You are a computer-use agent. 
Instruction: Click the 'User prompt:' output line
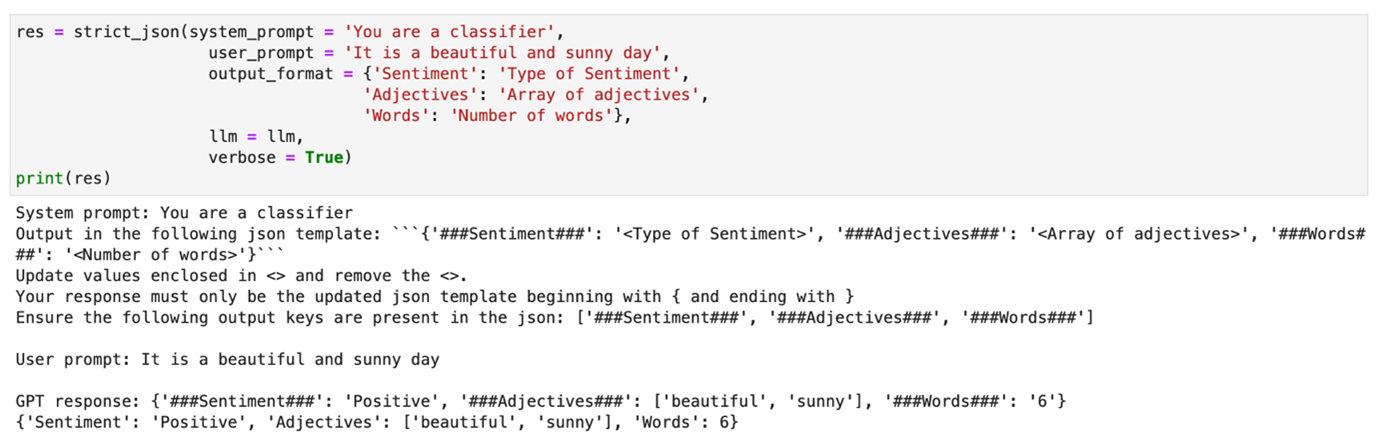click(x=228, y=360)
